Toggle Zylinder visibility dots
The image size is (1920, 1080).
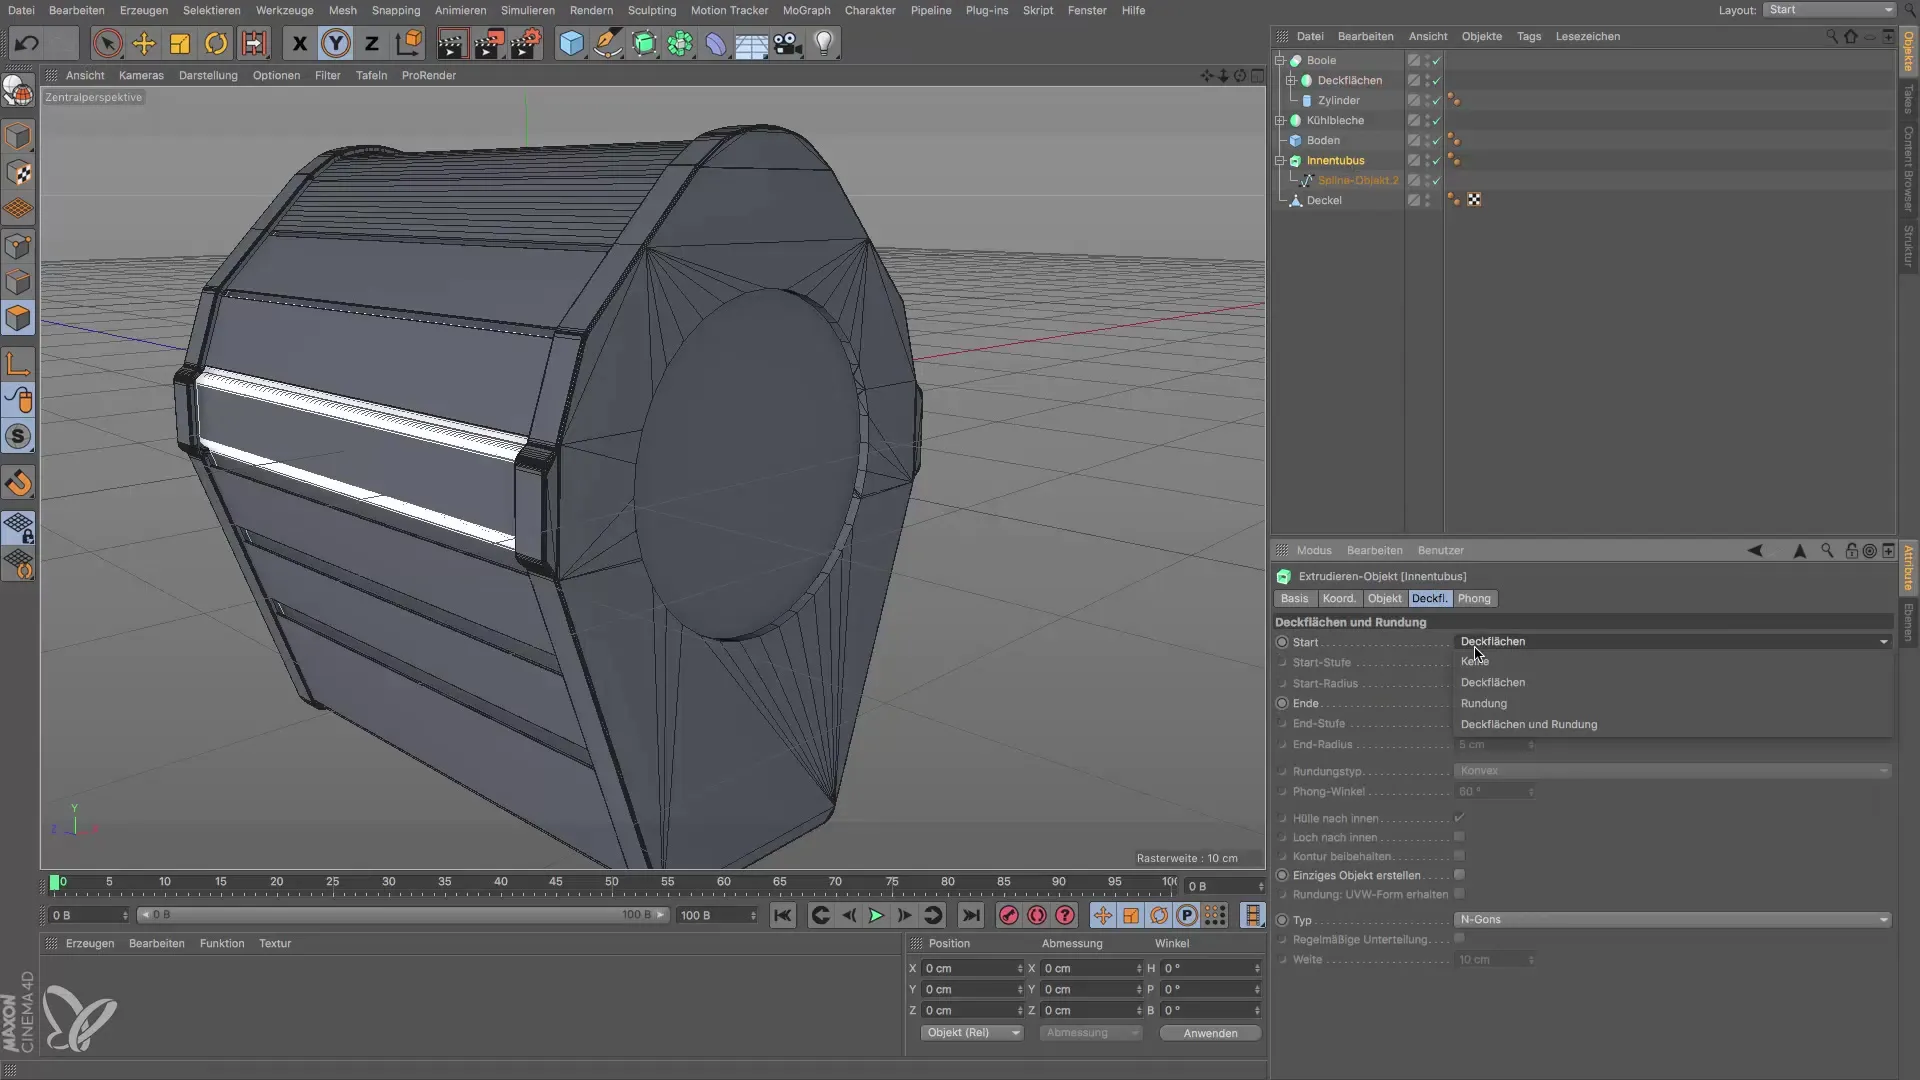[x=1427, y=100]
